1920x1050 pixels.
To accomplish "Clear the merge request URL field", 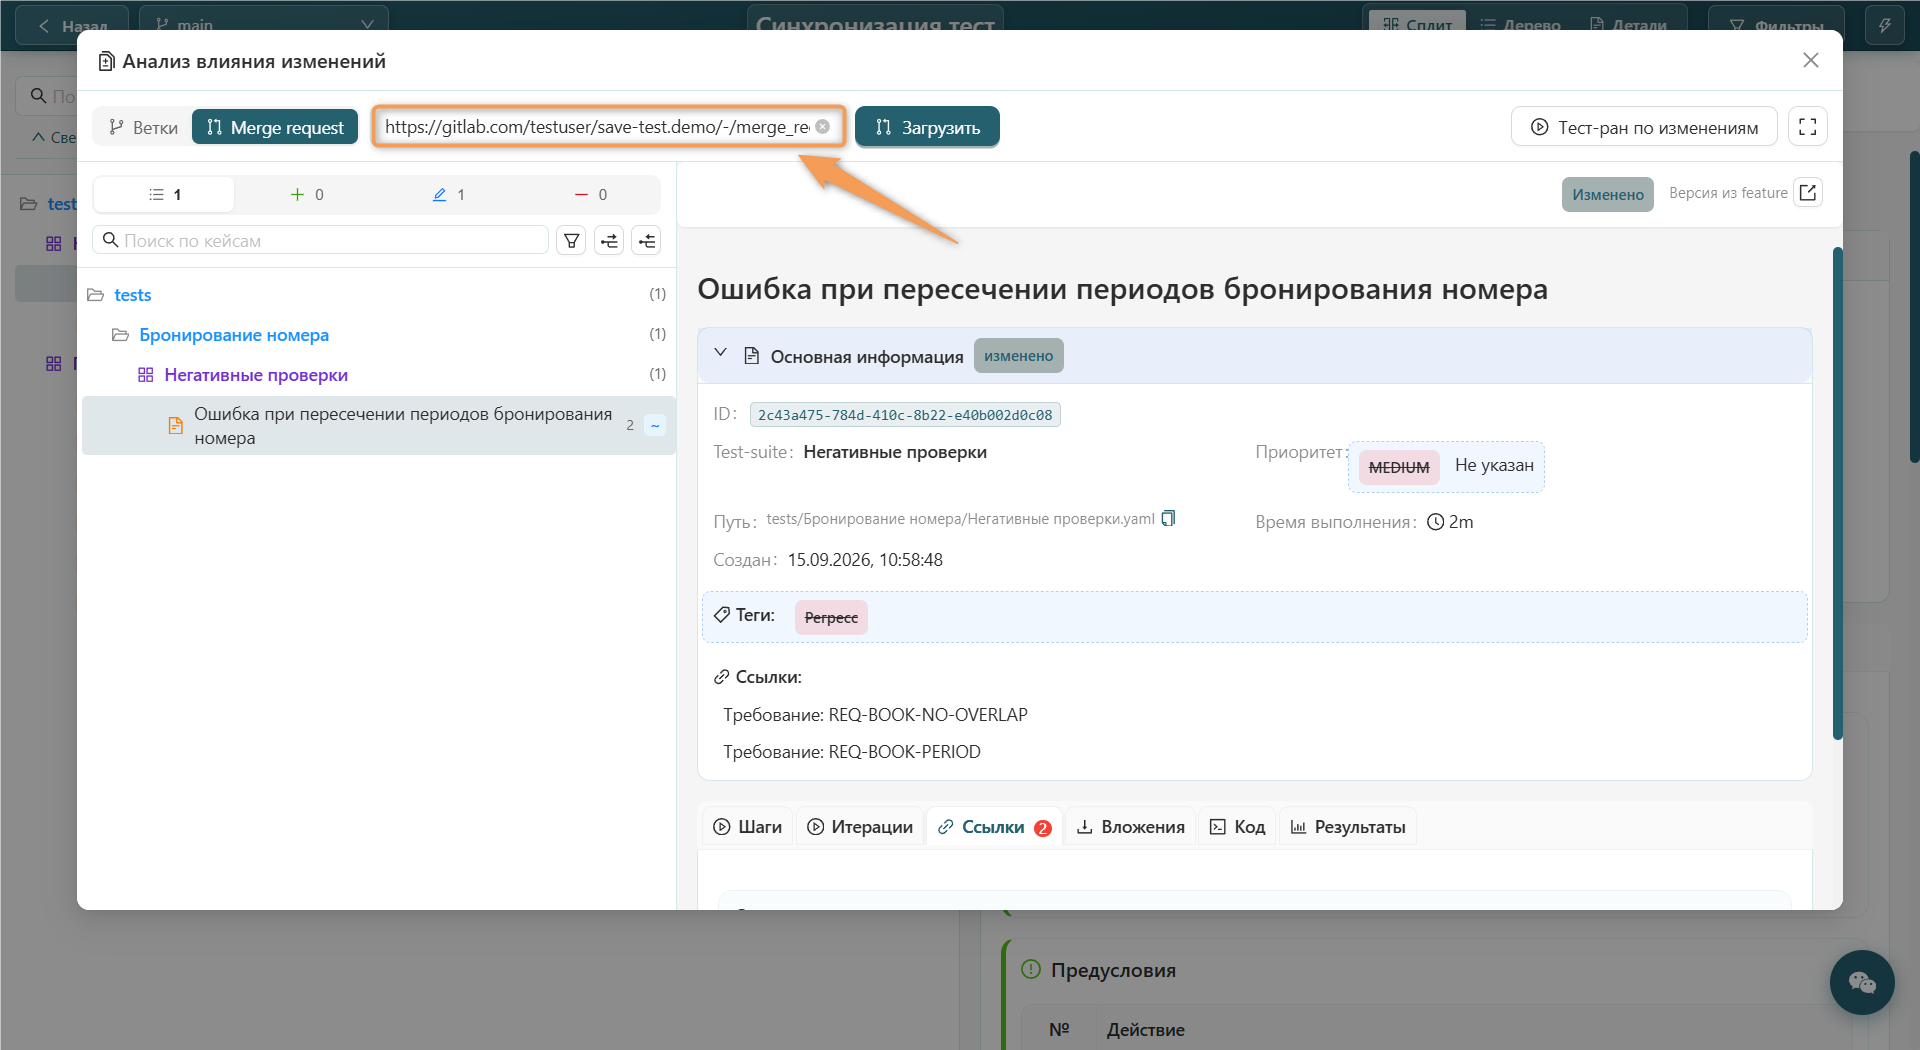I will tap(822, 127).
